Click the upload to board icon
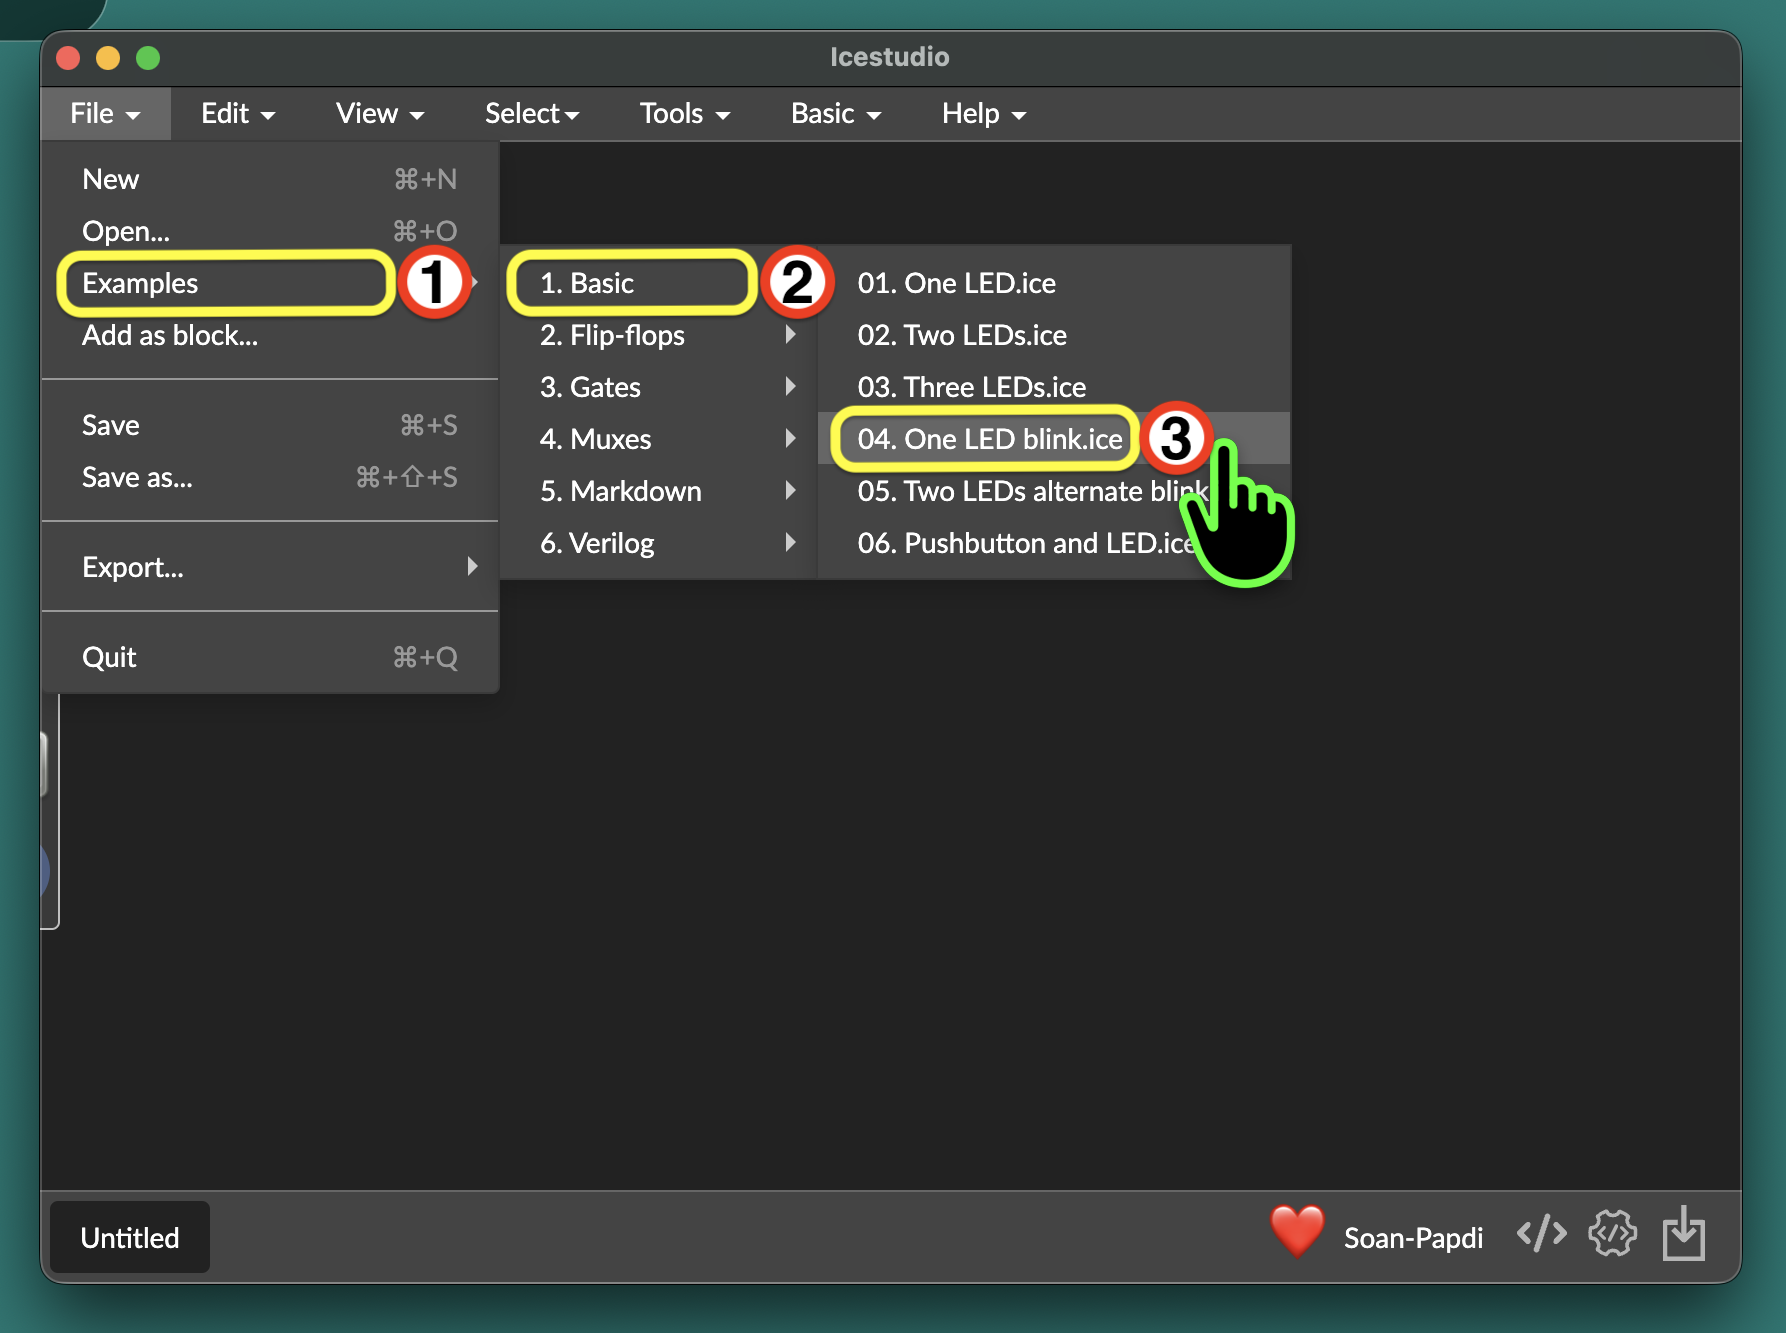Image resolution: width=1786 pixels, height=1333 pixels. [1684, 1233]
